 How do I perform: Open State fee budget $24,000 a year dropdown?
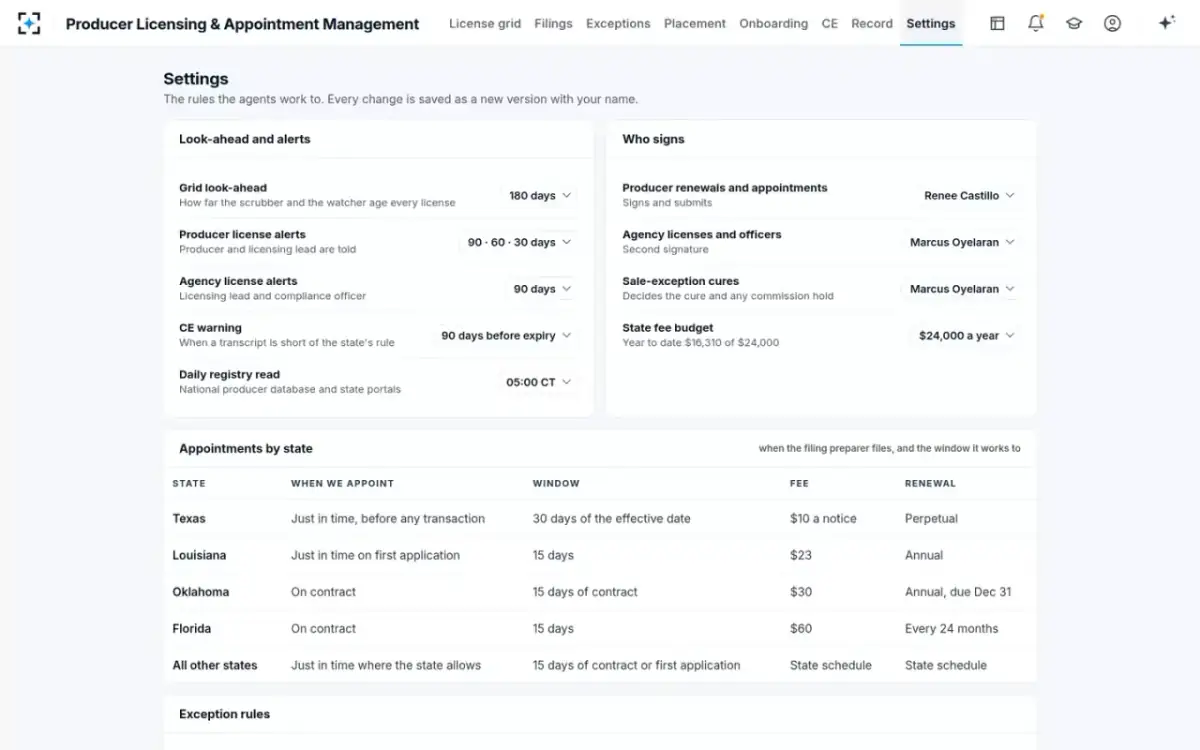point(966,336)
